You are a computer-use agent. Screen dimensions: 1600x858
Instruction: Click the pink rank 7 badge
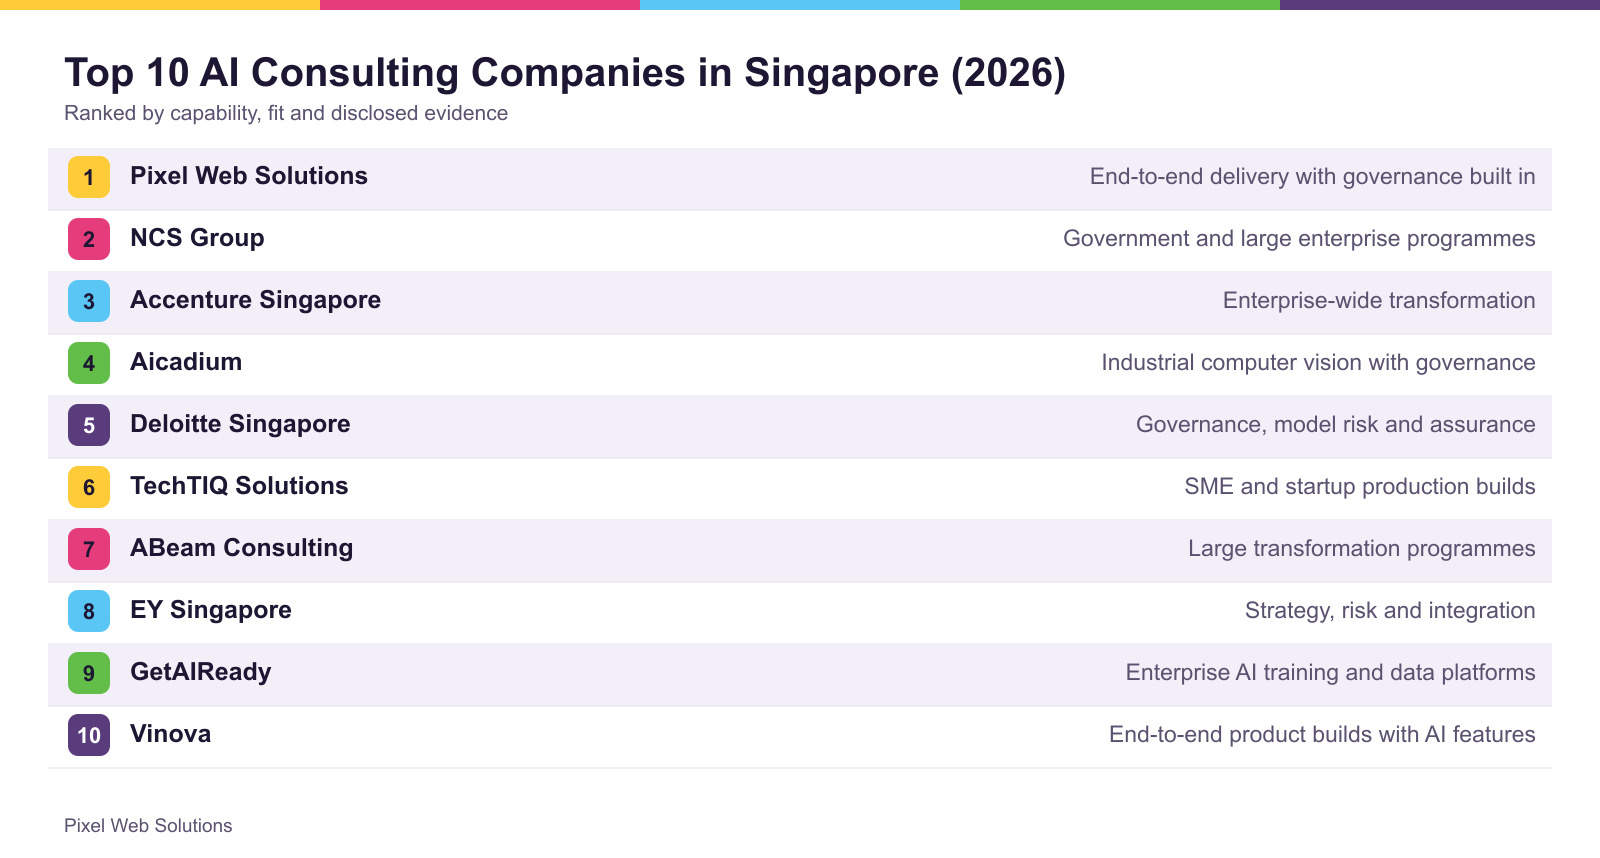coord(89,549)
